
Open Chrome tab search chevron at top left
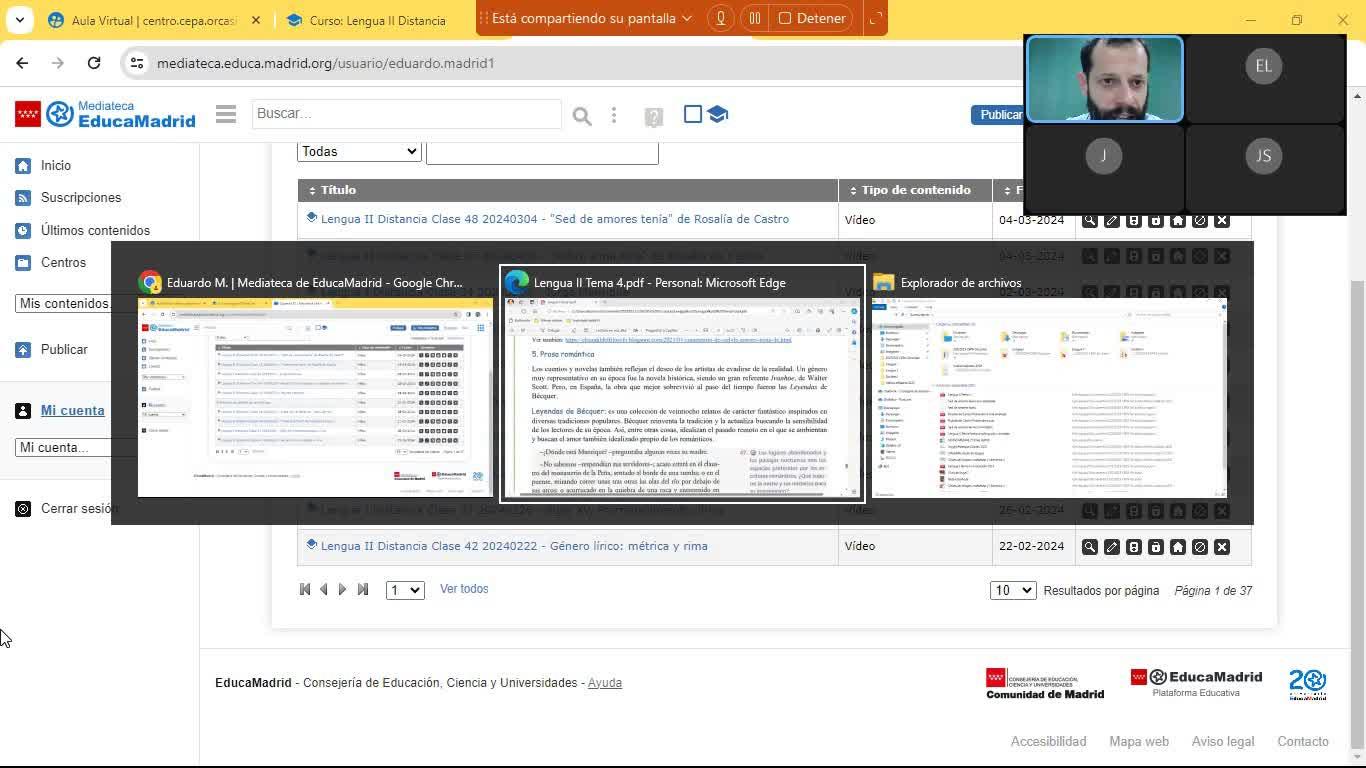click(19, 19)
